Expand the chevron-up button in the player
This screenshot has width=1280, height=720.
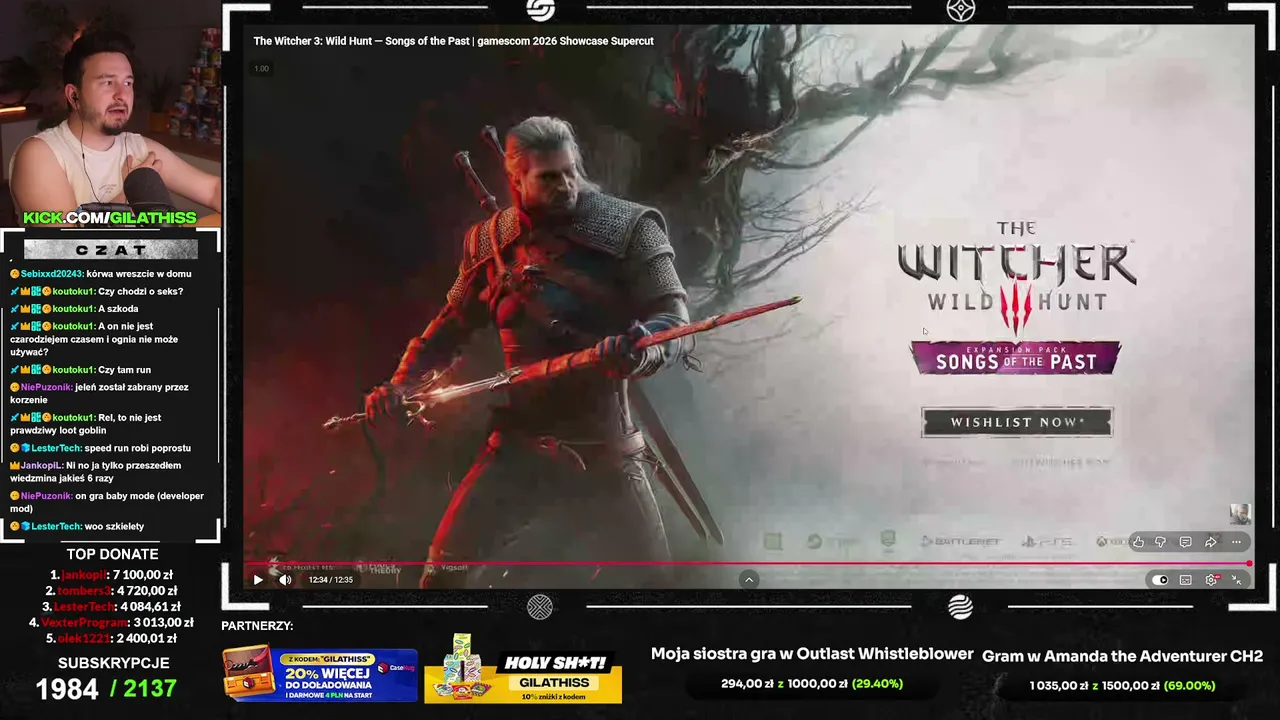749,580
